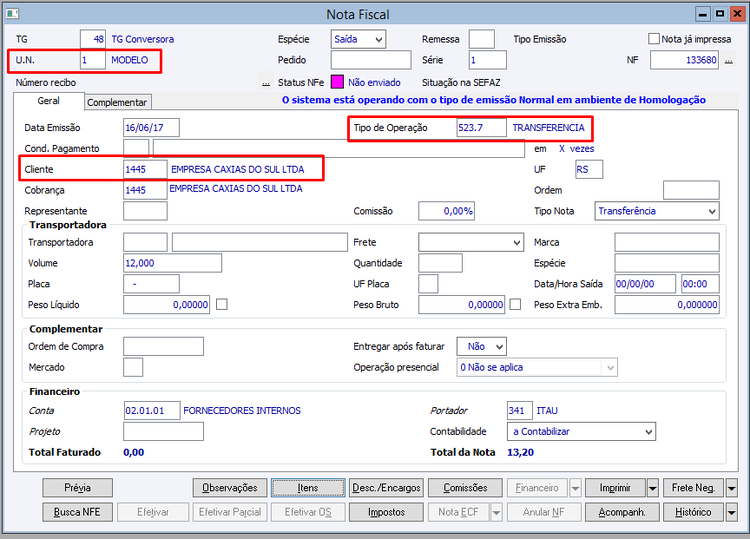Click the Volume input field
The width and height of the screenshot is (750, 539).
click(x=173, y=263)
